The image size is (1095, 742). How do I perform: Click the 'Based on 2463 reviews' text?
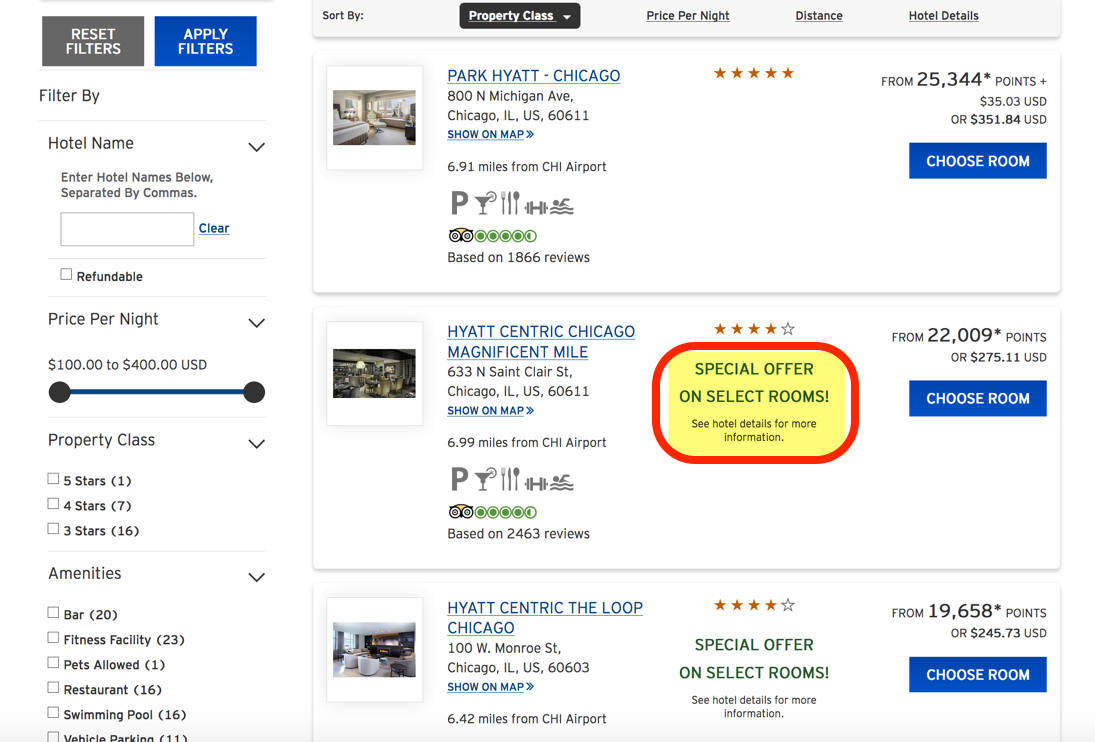518,534
